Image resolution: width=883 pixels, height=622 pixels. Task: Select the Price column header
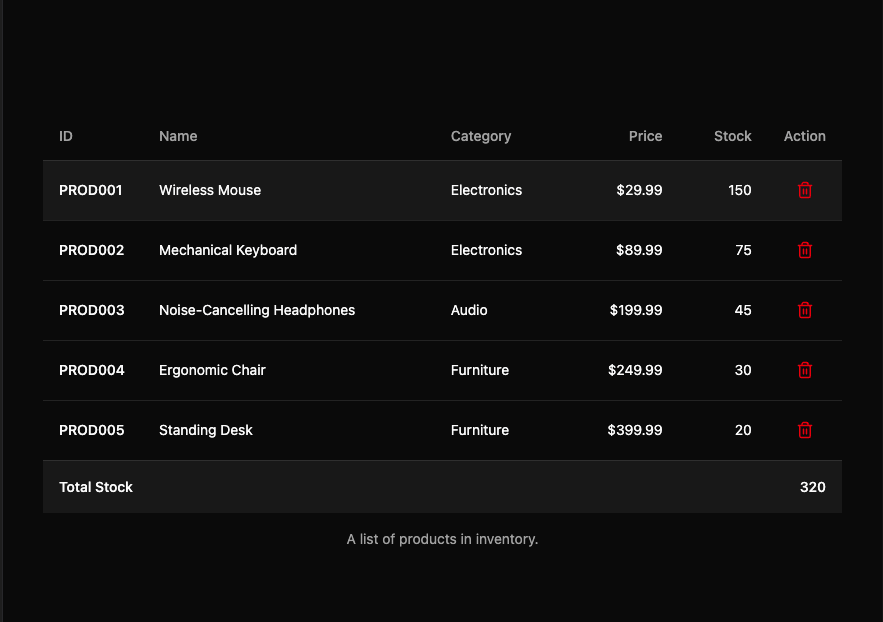pyautogui.click(x=645, y=136)
